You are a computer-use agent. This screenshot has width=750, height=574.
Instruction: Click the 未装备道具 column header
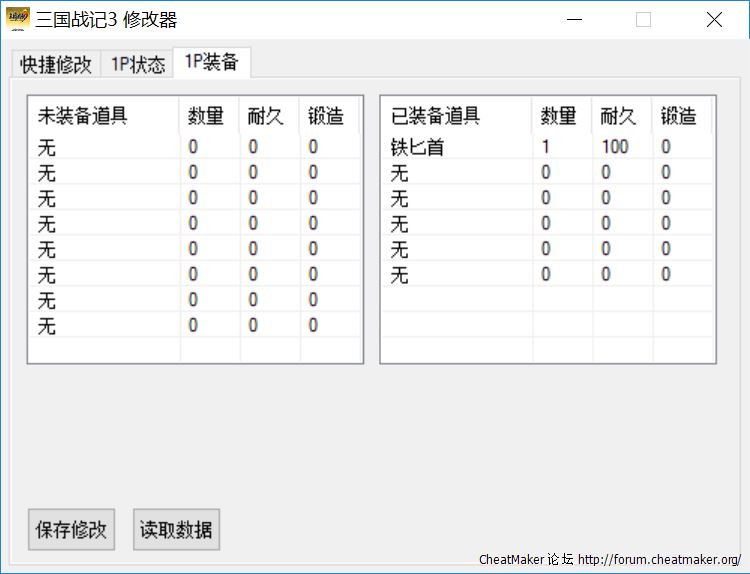[83, 116]
